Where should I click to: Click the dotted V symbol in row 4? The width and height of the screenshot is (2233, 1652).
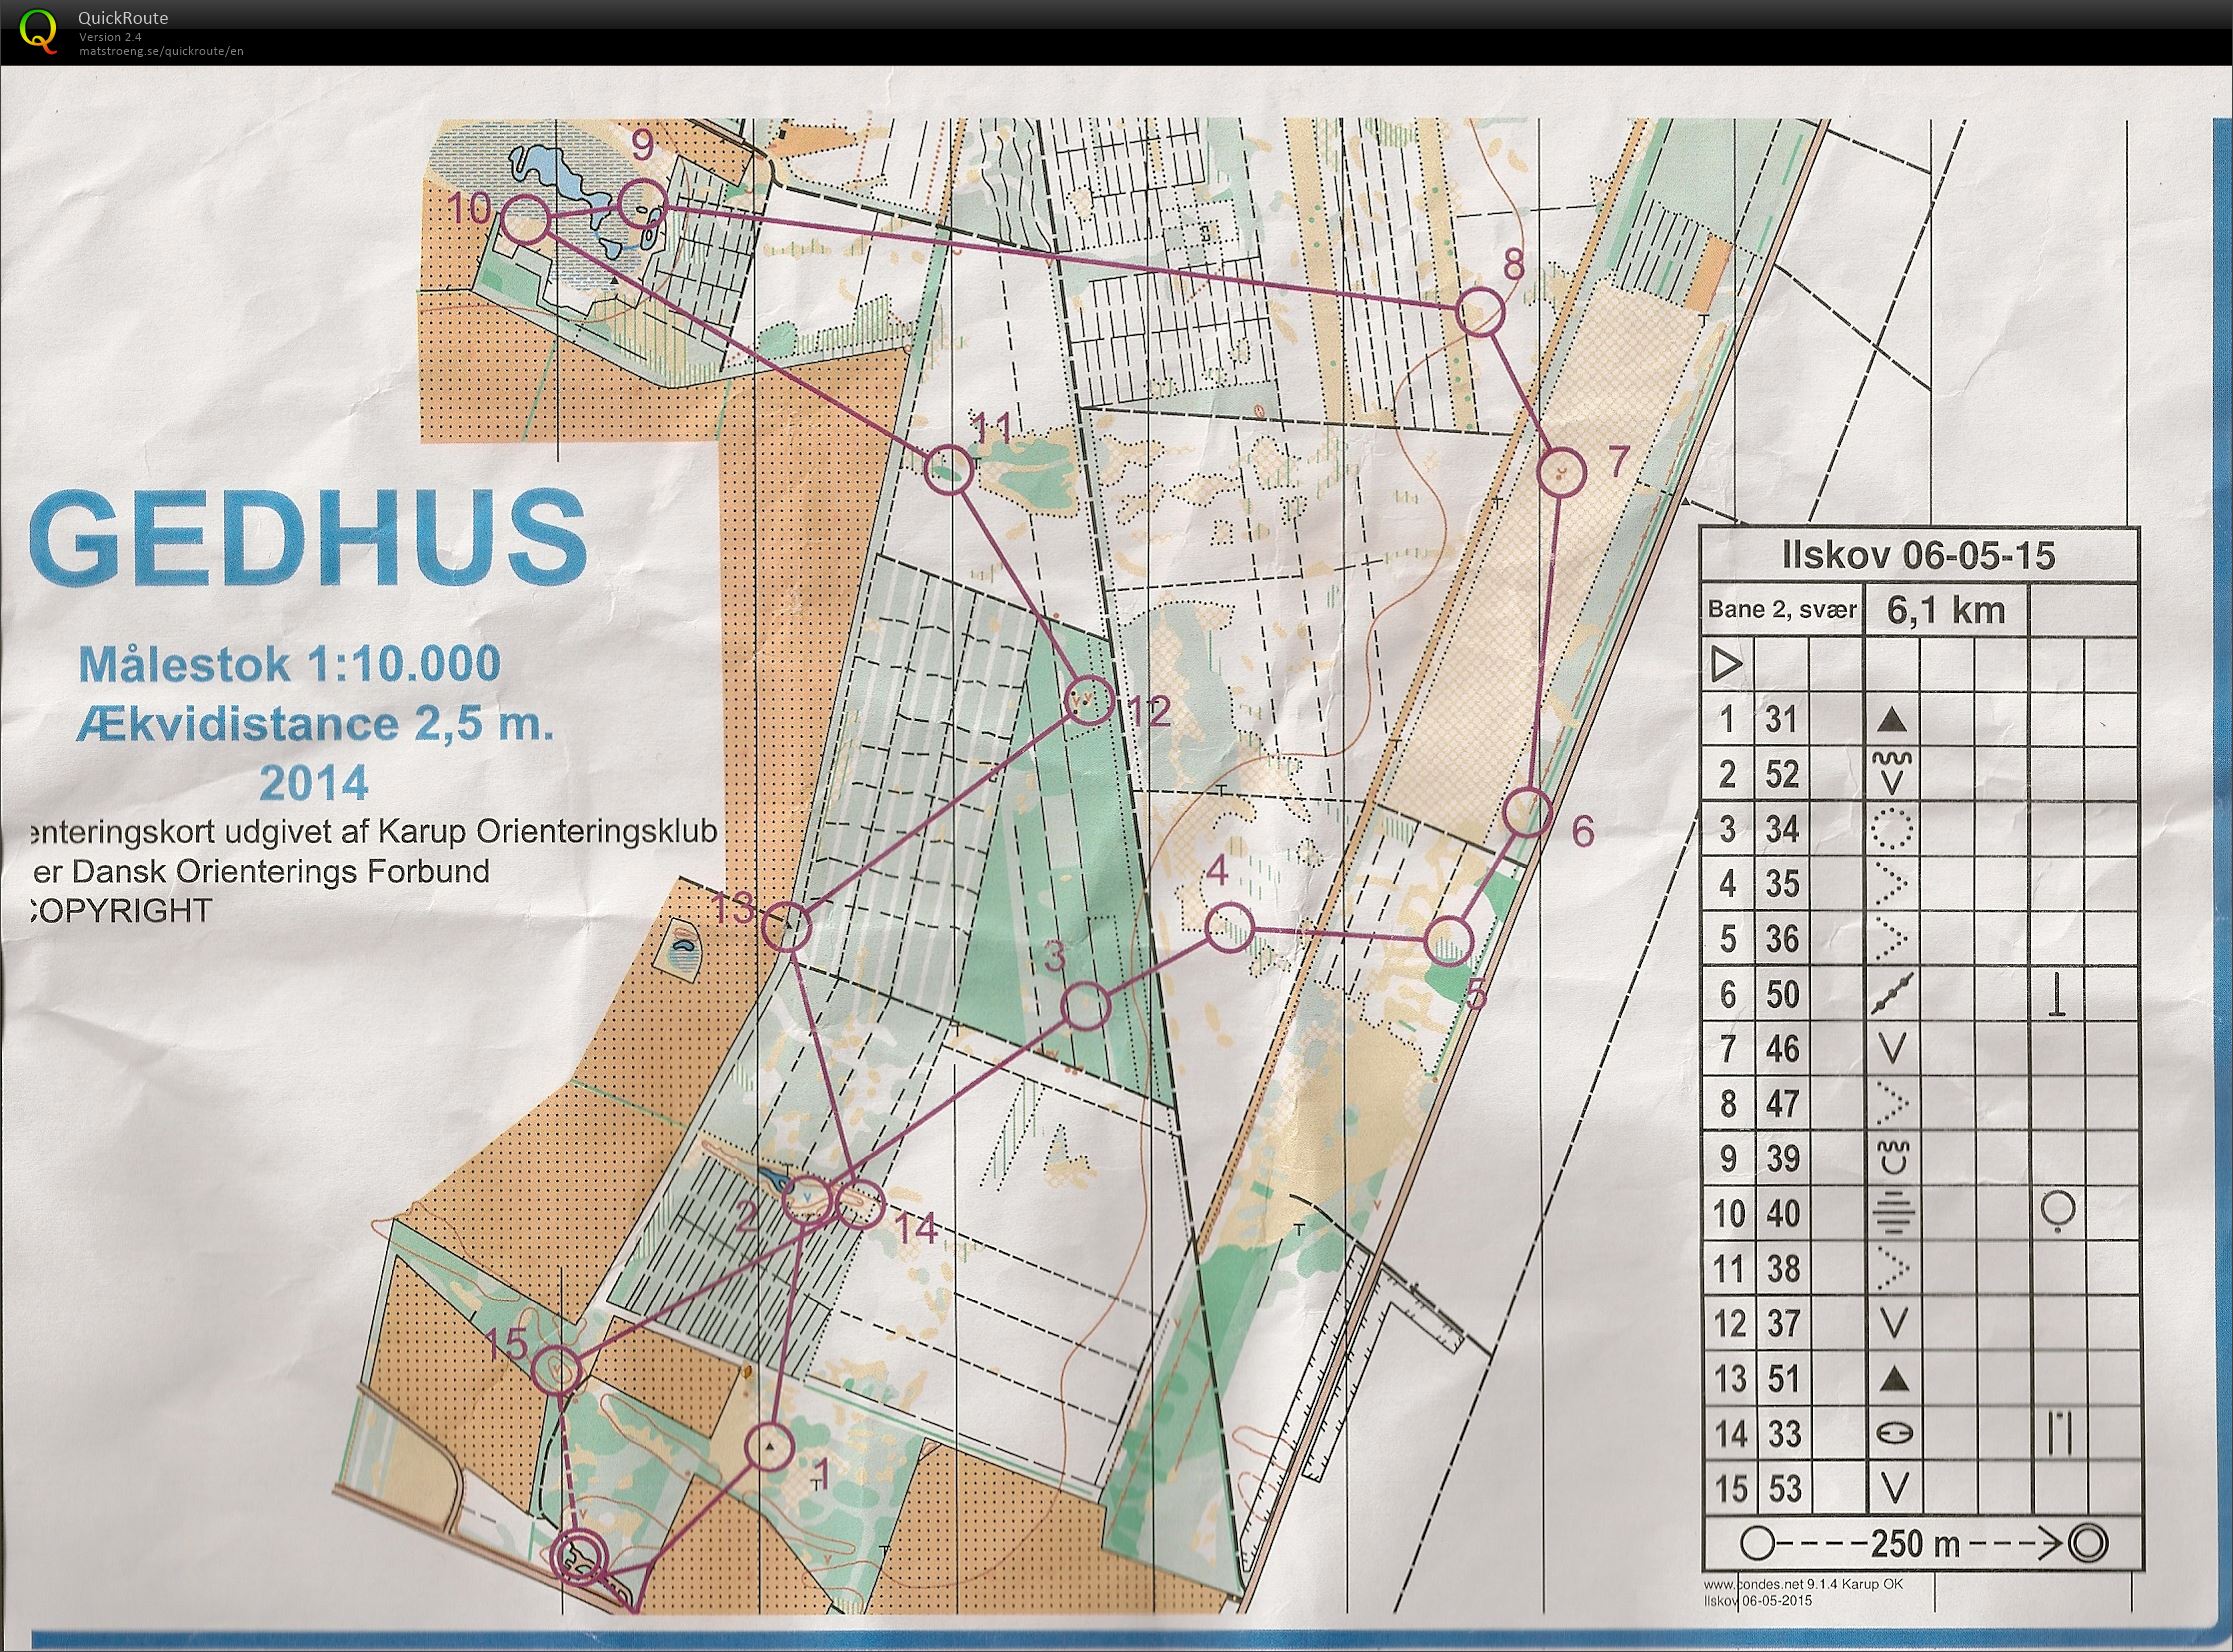(x=1892, y=884)
